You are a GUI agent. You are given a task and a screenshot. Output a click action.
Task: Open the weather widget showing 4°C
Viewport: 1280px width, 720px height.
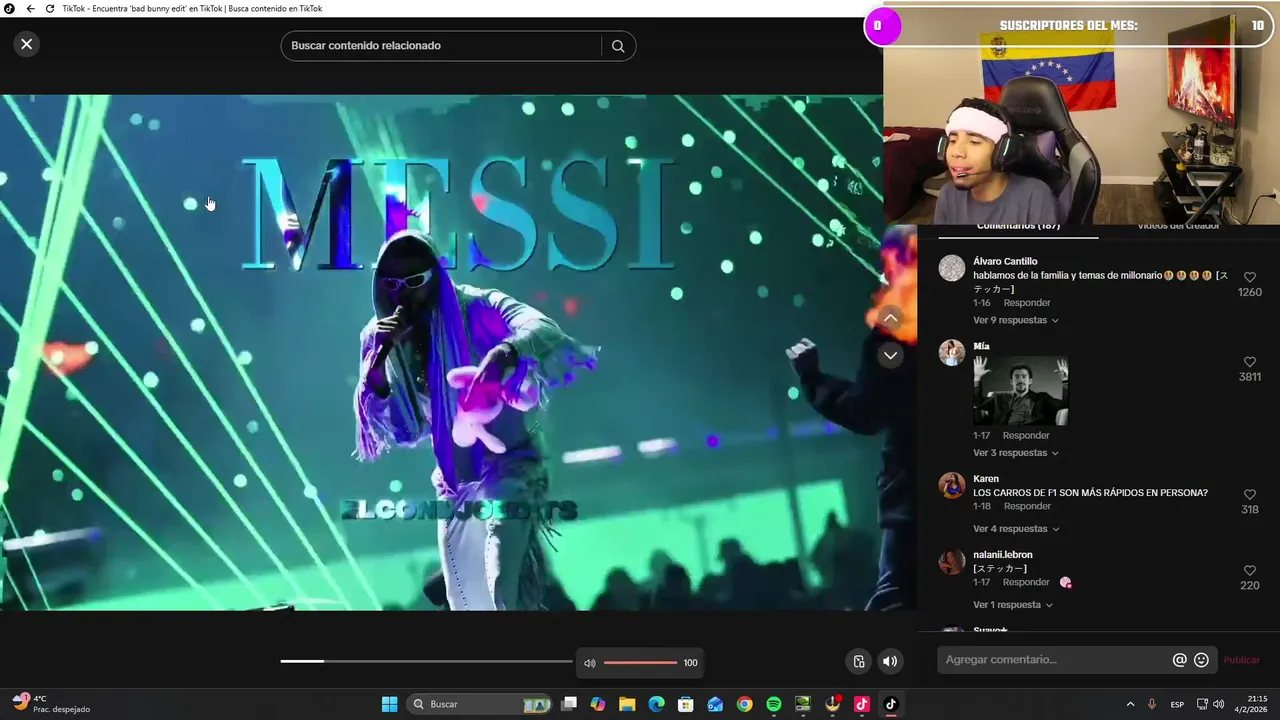[52, 704]
